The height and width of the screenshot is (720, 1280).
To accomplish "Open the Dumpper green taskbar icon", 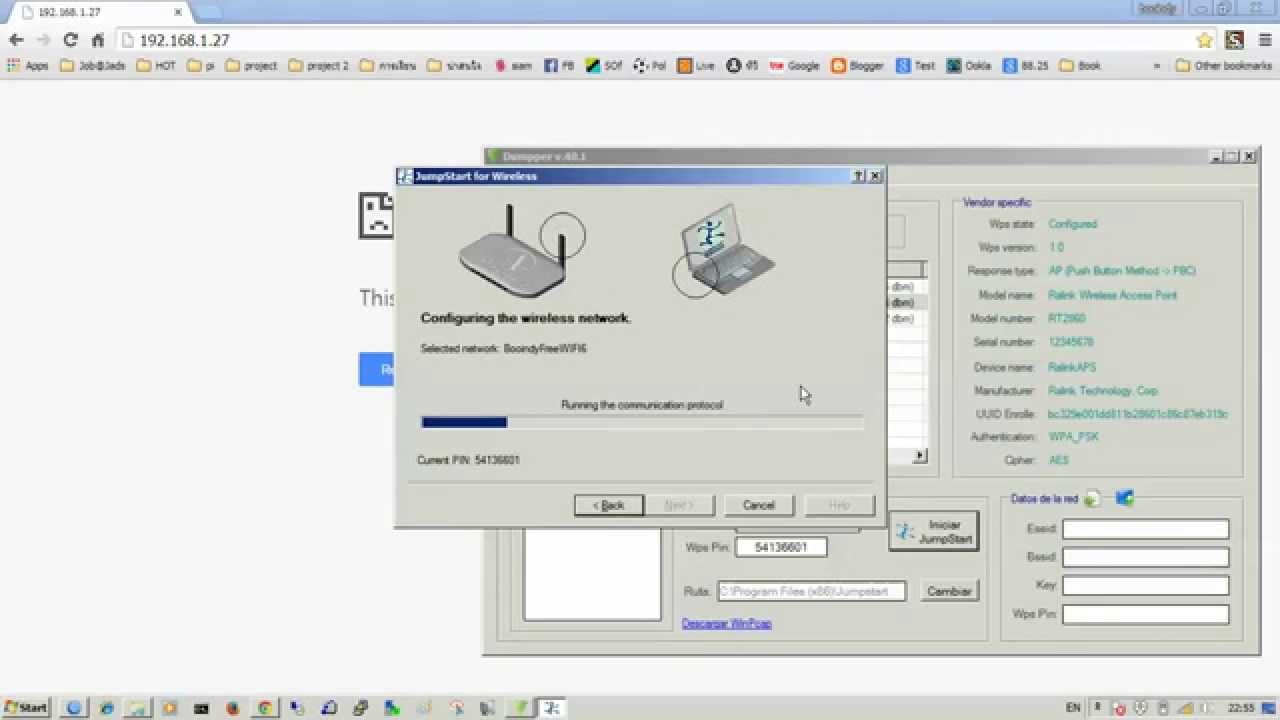I will (x=520, y=708).
